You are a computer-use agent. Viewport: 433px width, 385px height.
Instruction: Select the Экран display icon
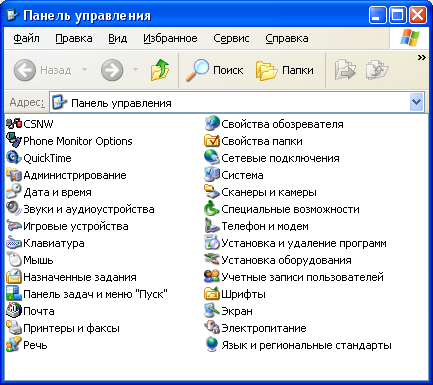(x=212, y=311)
